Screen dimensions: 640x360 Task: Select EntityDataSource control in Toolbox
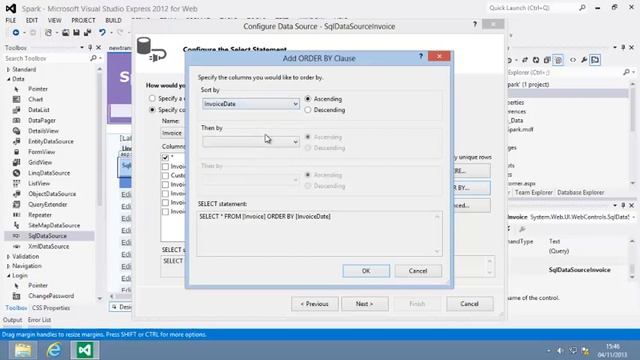51,141
